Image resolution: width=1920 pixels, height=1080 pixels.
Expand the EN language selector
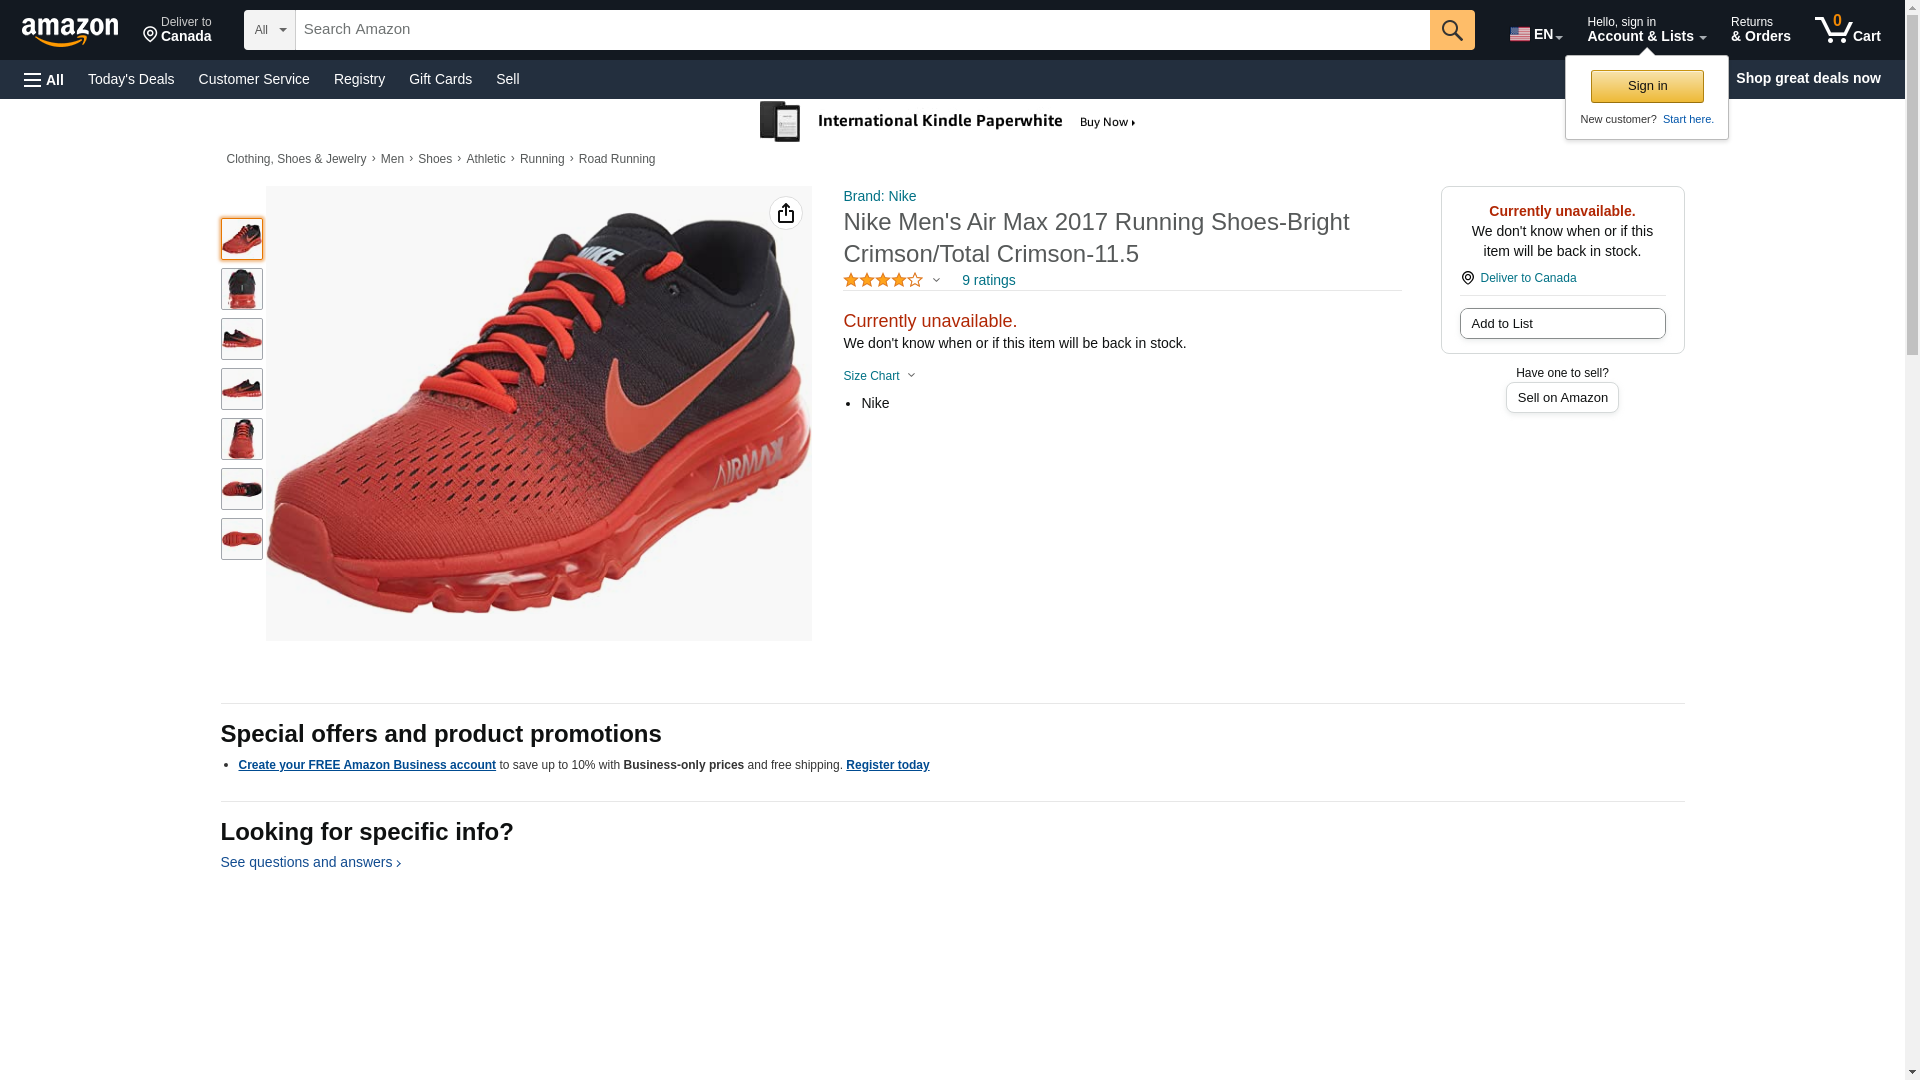click(1536, 34)
